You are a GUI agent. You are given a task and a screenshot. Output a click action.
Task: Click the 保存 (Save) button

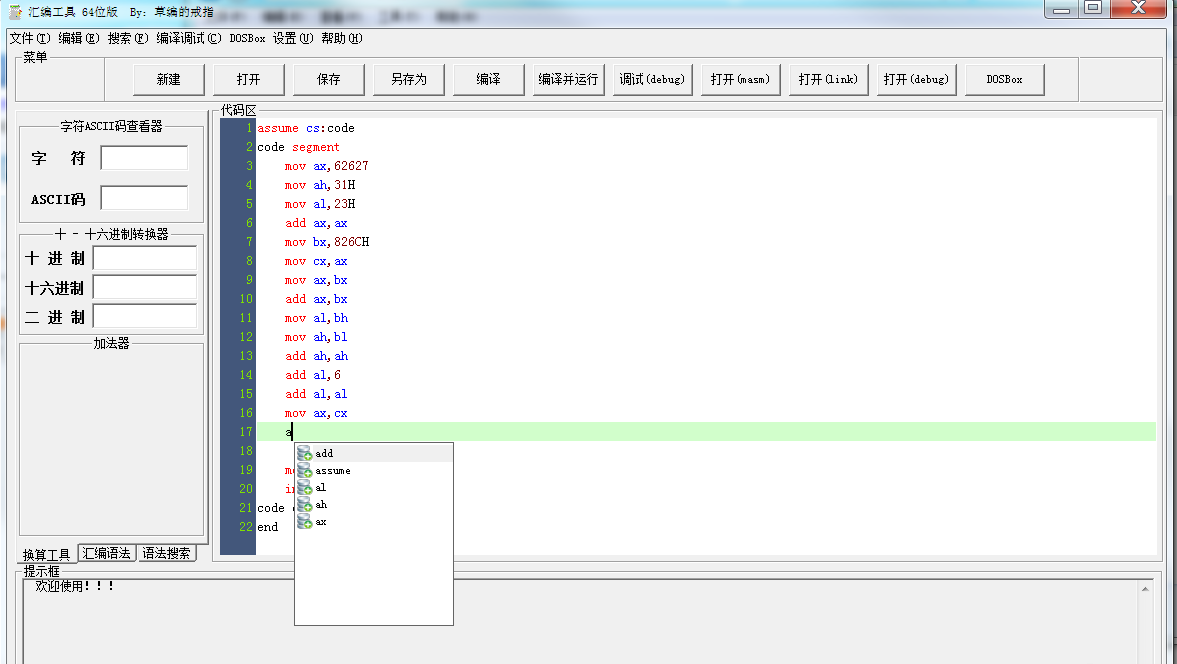pos(329,80)
